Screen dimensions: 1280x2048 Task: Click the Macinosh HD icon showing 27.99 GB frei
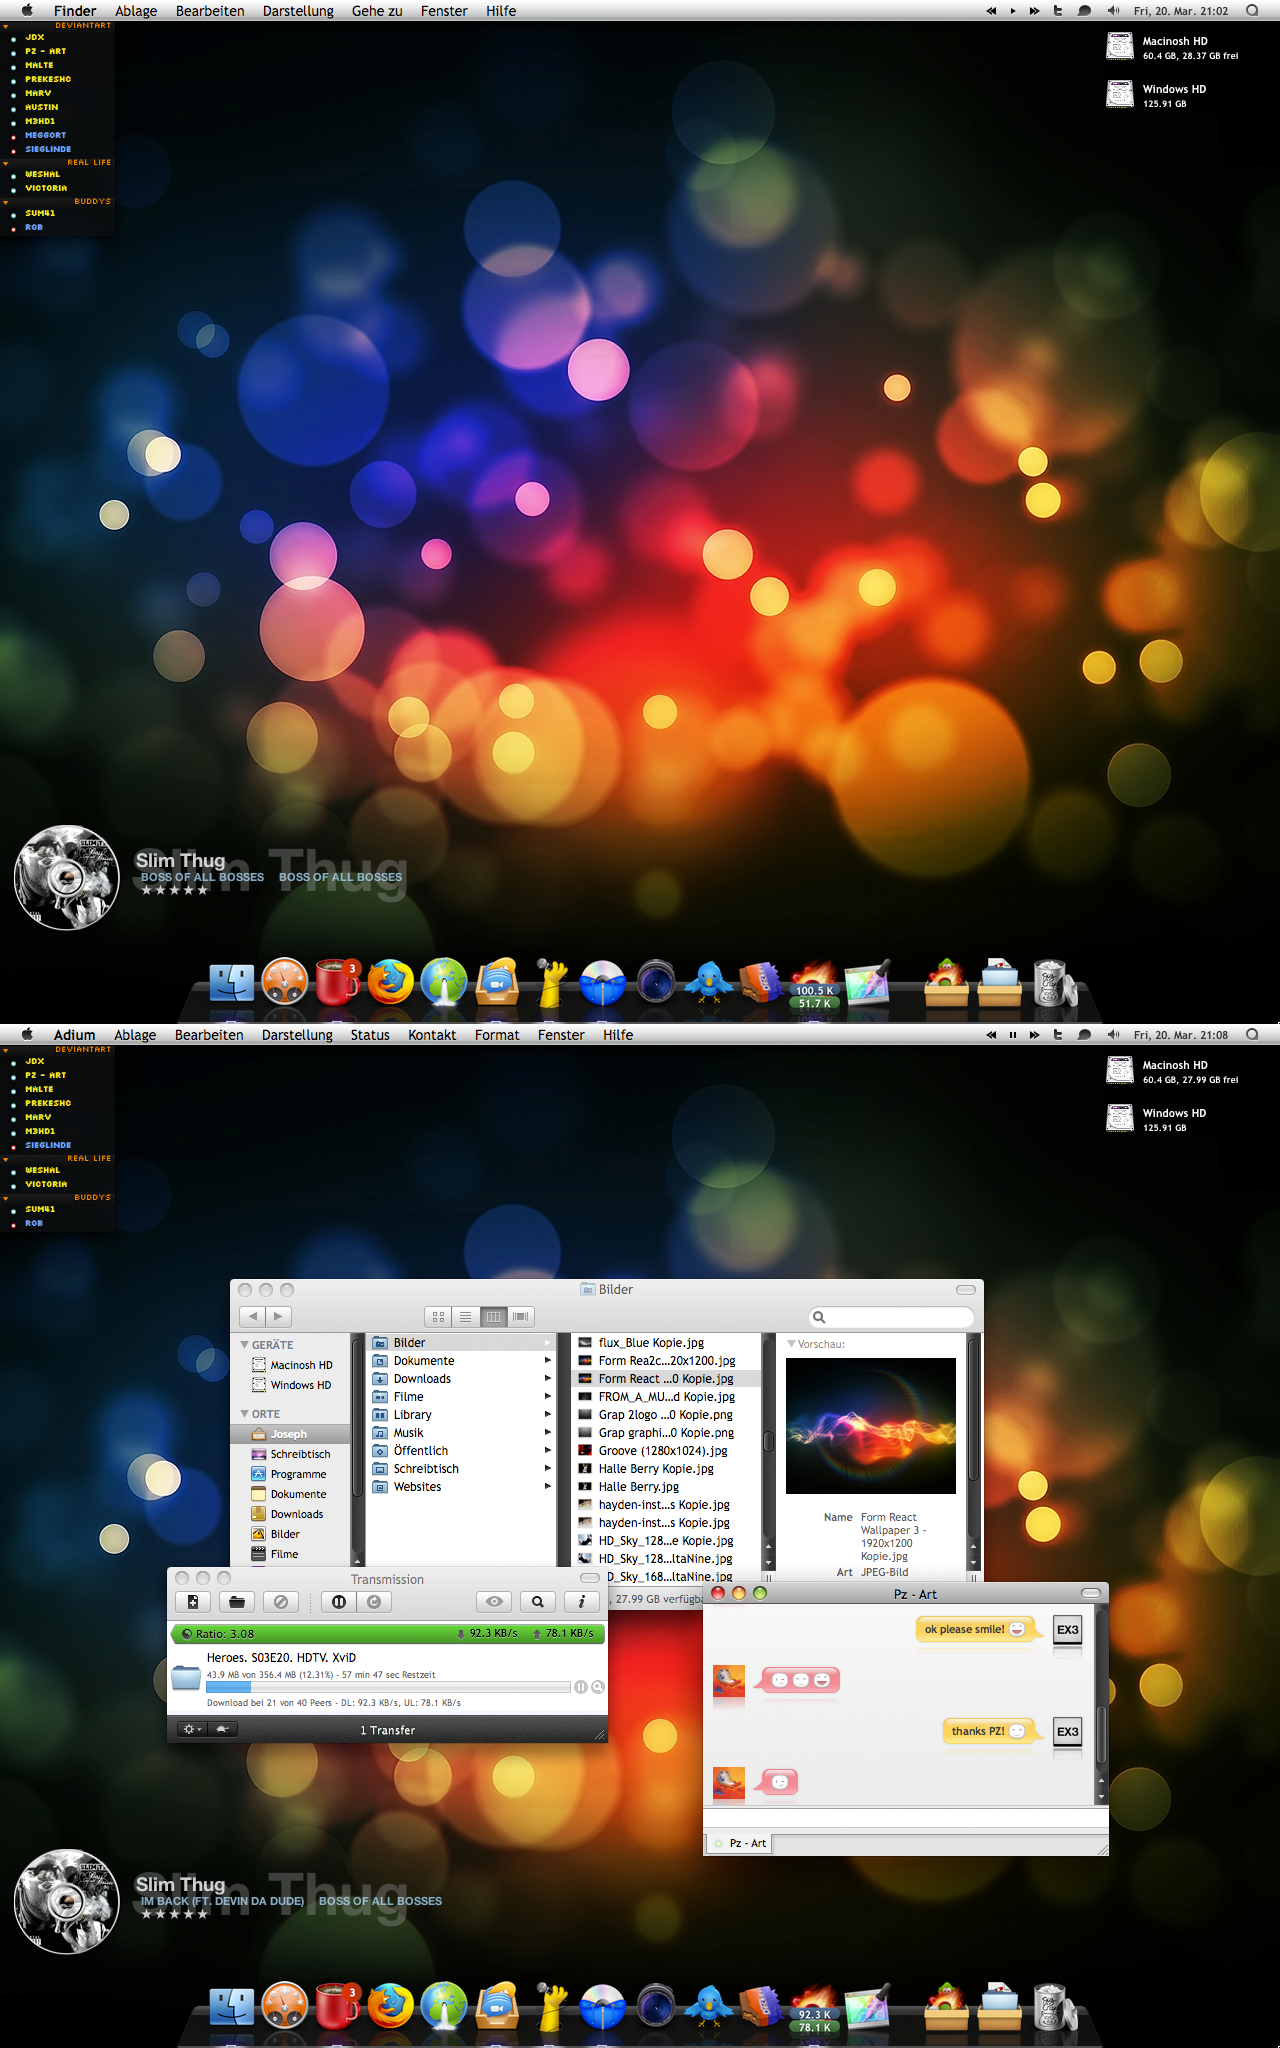tap(1120, 1070)
